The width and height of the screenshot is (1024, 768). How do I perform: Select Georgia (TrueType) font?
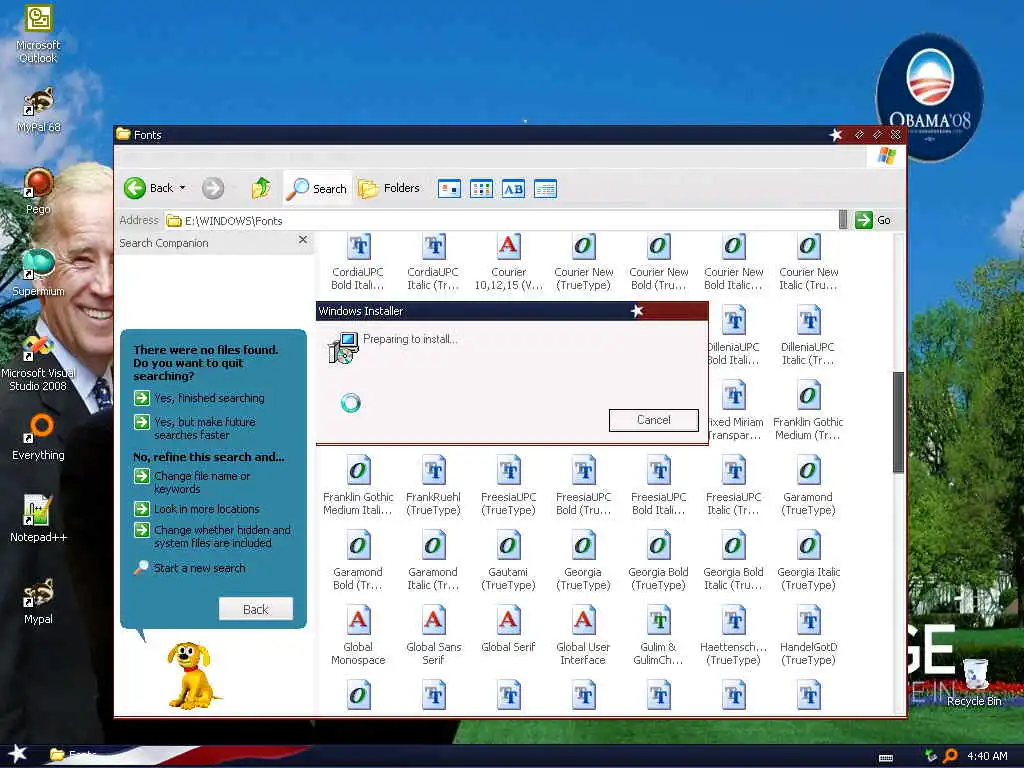583,562
